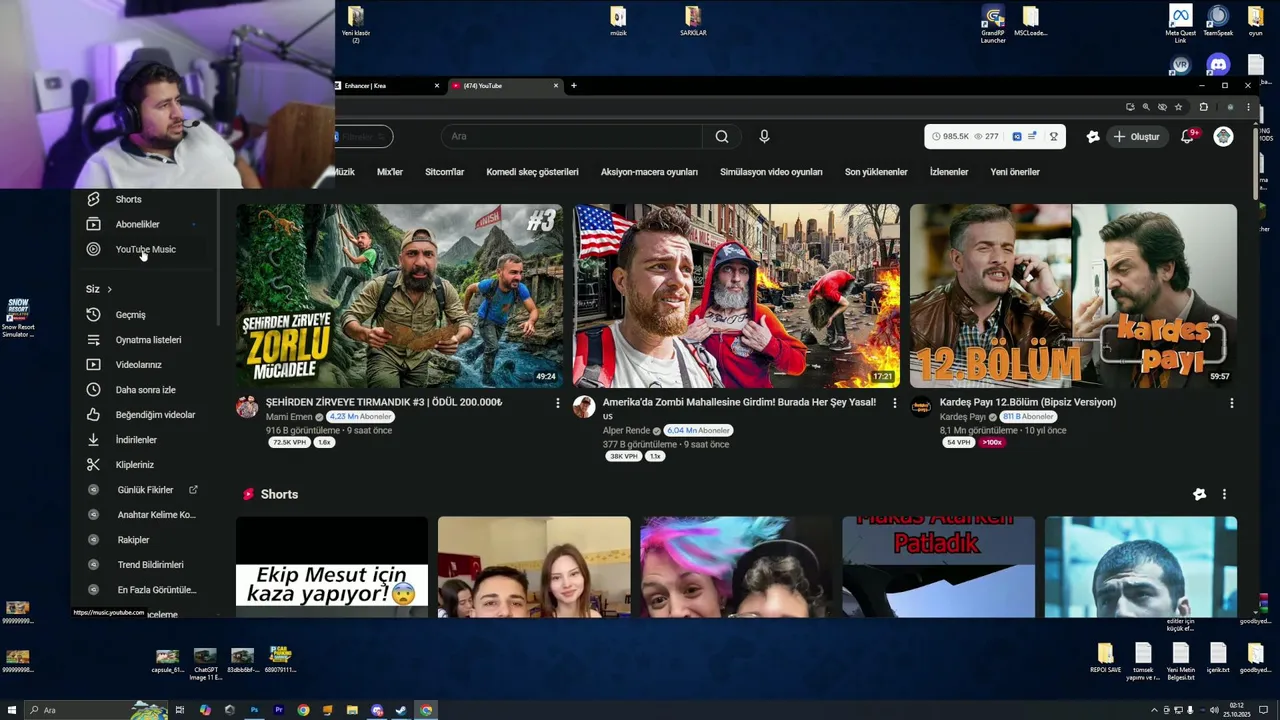Bookmark this page with the star icon
The height and width of the screenshot is (720, 1280).
[x=1178, y=107]
